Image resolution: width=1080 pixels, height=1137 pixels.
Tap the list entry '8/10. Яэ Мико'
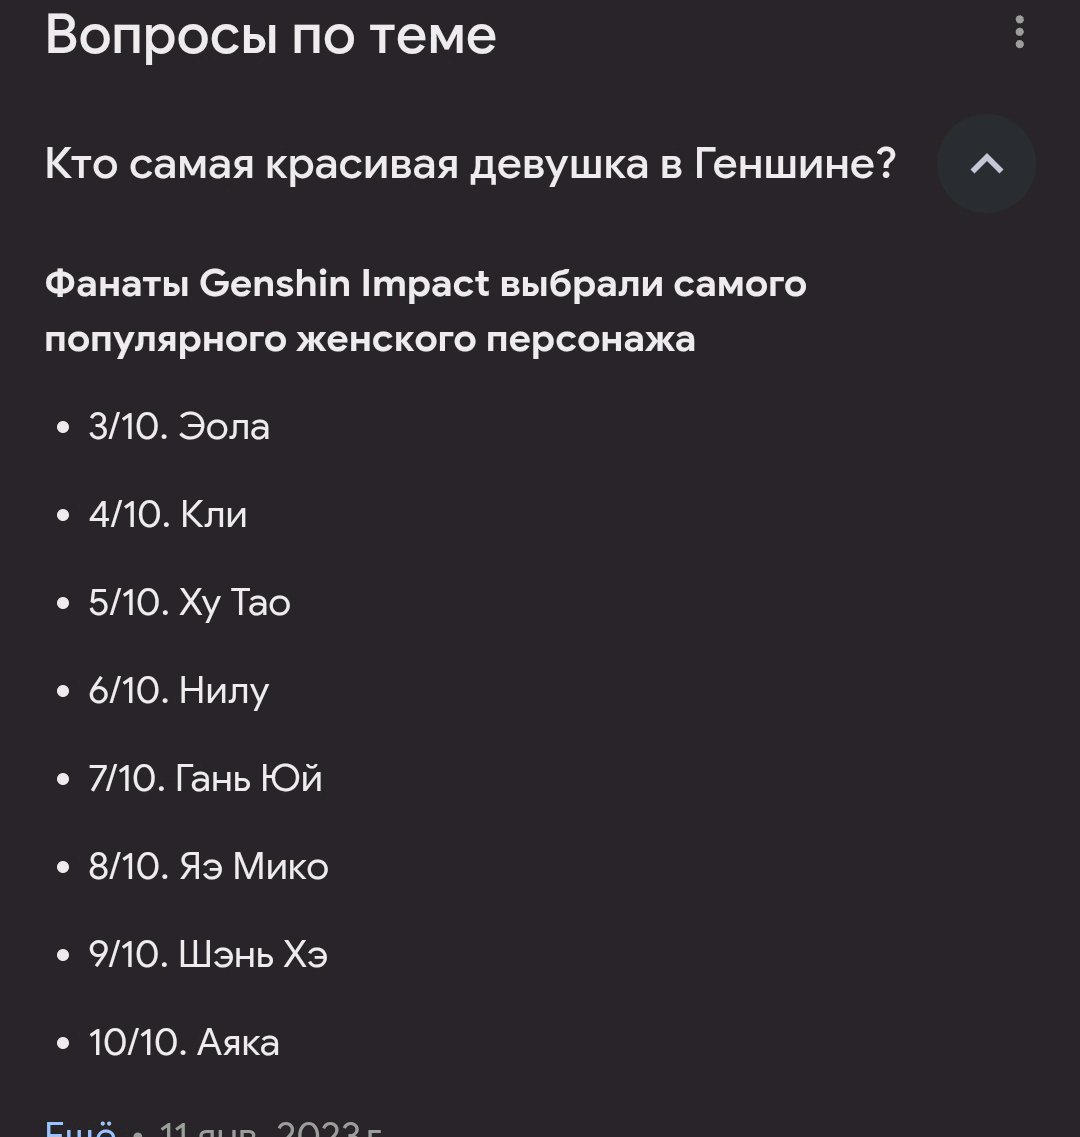(208, 867)
